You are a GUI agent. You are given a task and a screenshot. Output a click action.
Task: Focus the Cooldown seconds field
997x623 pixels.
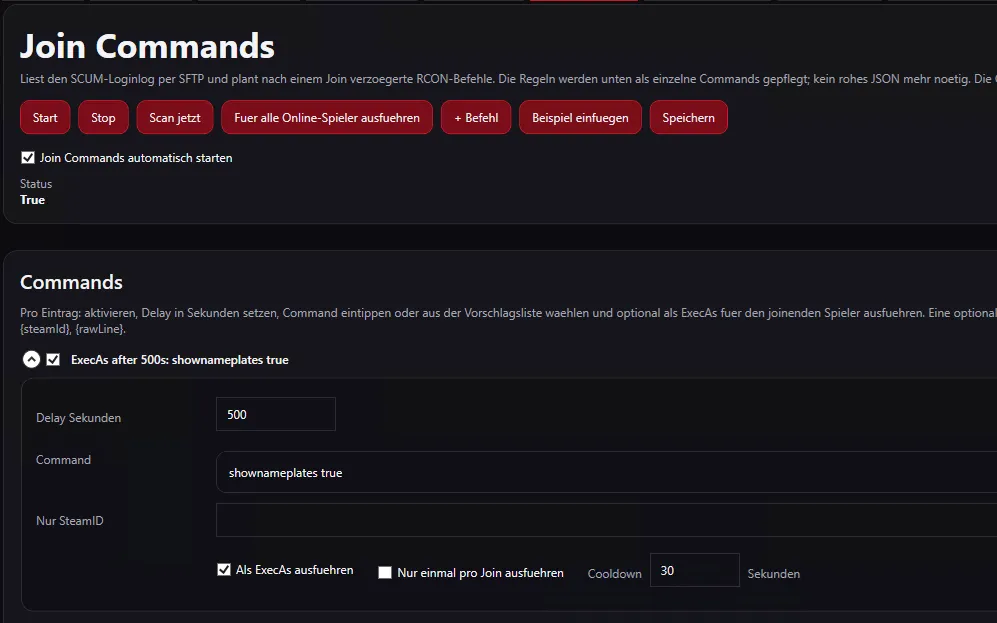[x=695, y=570]
